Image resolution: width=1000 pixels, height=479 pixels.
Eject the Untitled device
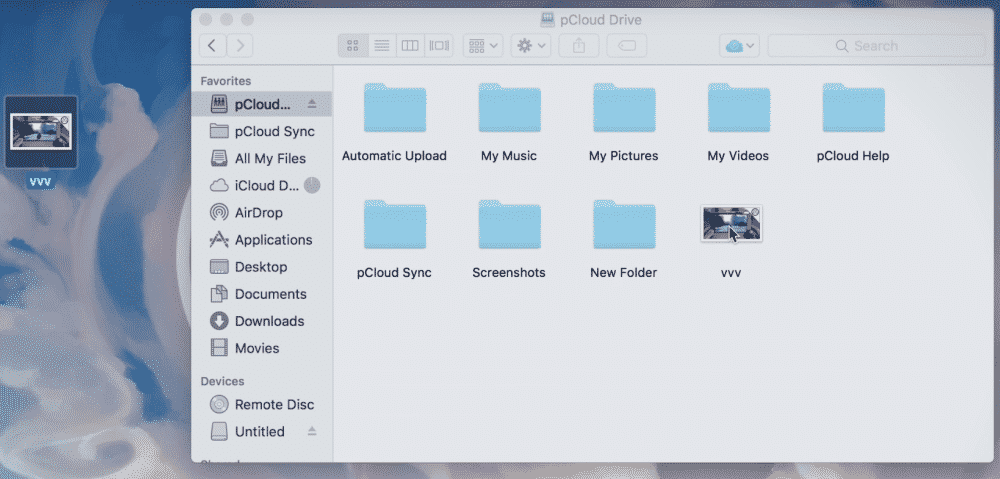312,431
